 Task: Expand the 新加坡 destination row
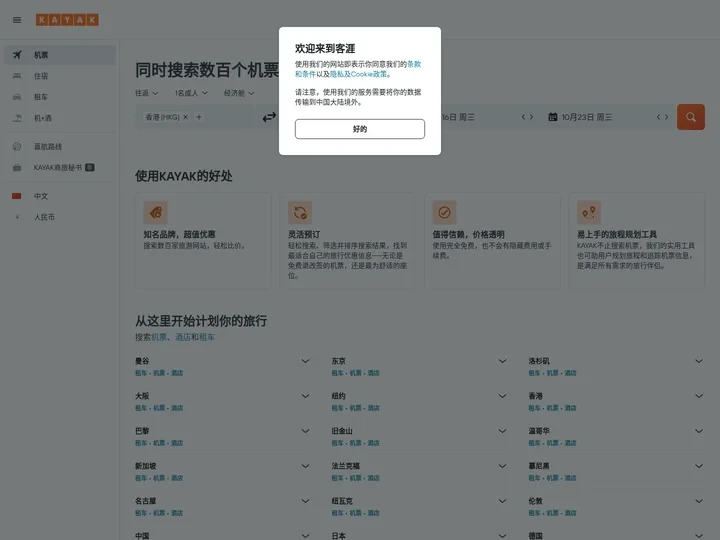click(305, 466)
